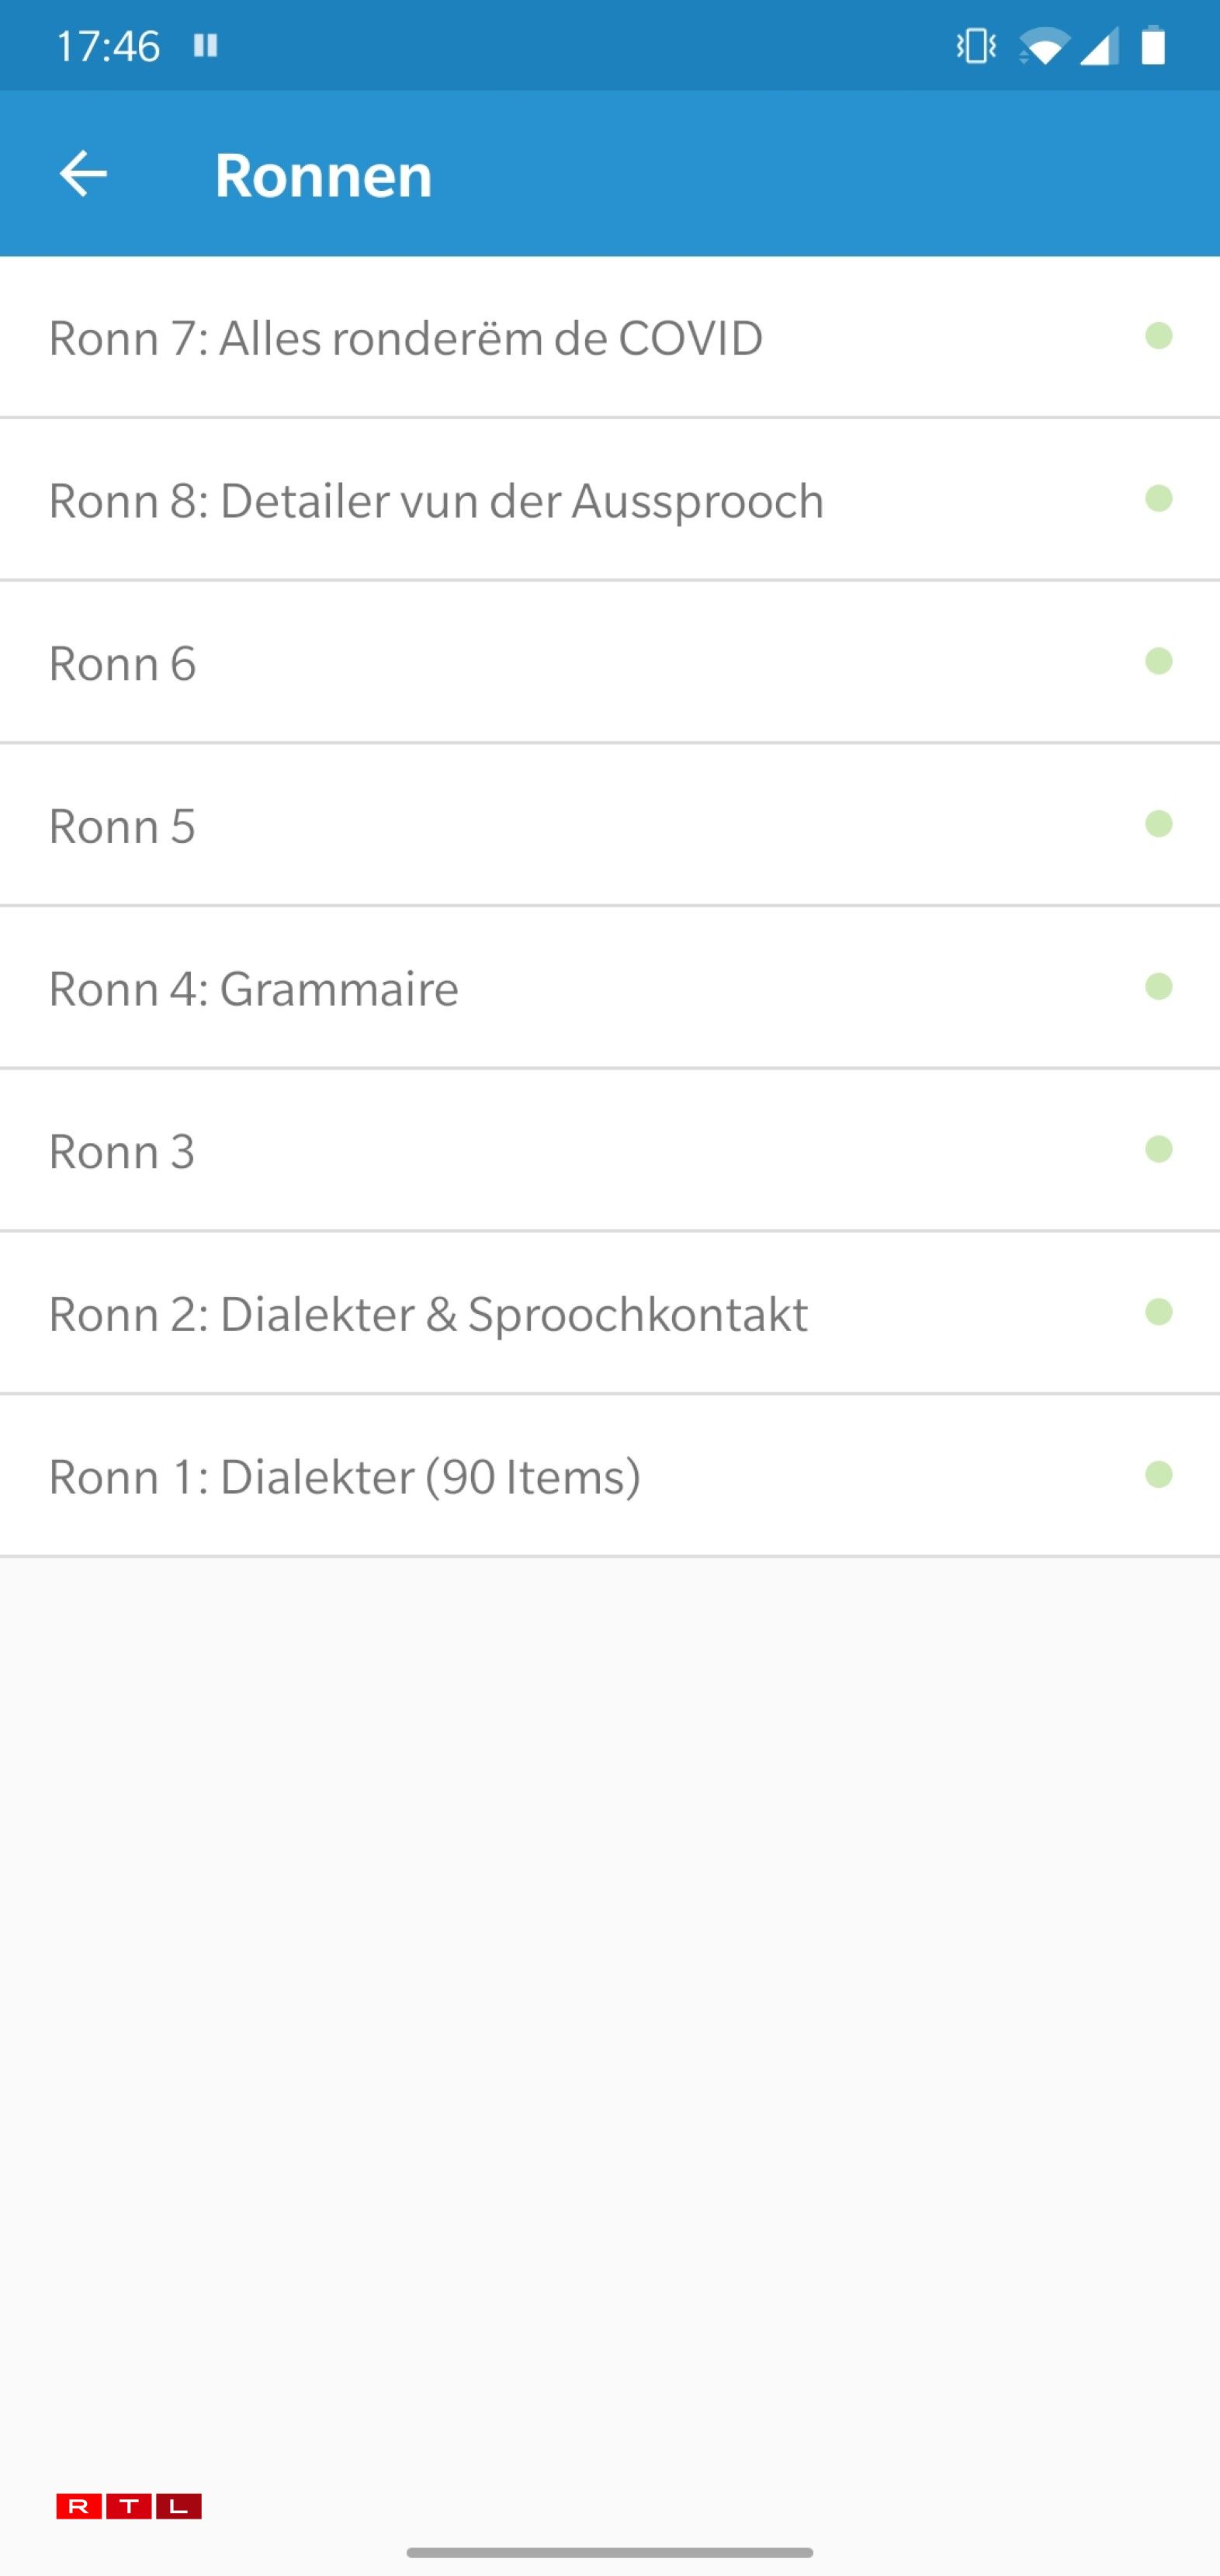
Task: Tap green dot beside Ronn 4: Grammaire
Action: click(1158, 986)
